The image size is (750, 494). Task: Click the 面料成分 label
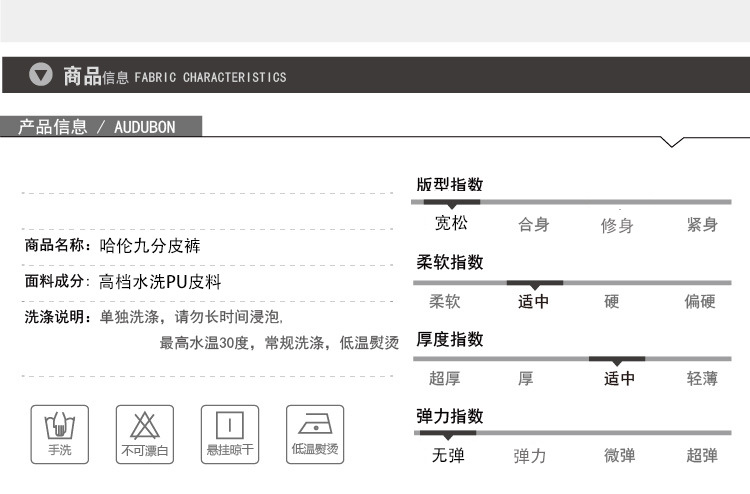pyautogui.click(x=55, y=281)
